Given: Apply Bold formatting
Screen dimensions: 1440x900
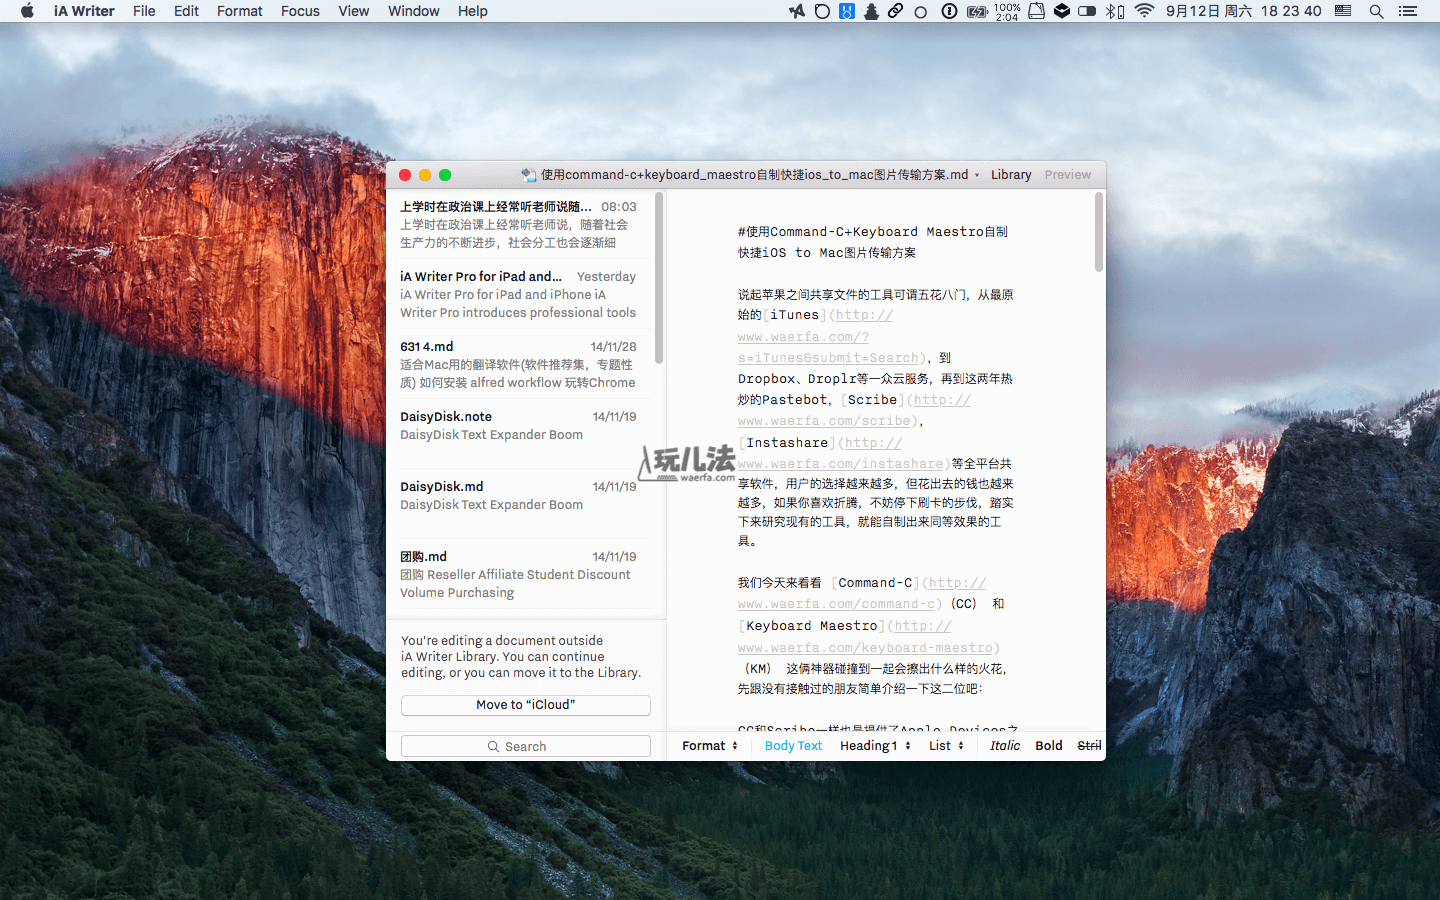Looking at the screenshot, I should 1049,745.
